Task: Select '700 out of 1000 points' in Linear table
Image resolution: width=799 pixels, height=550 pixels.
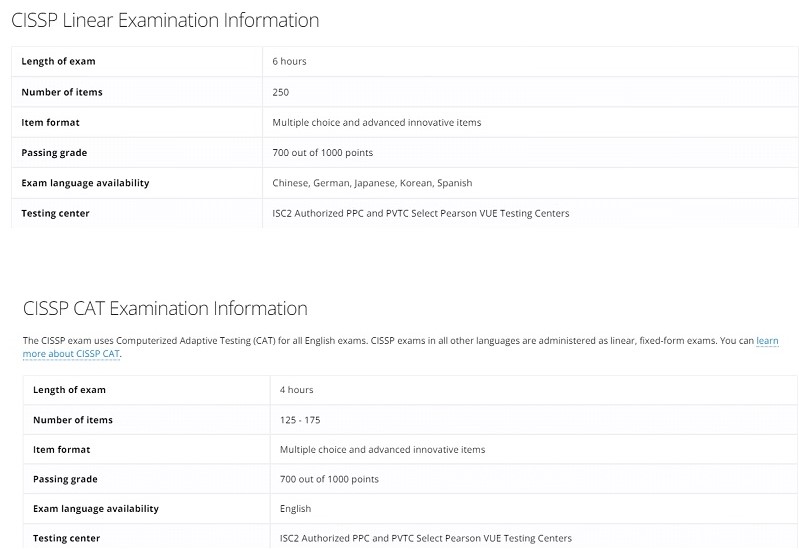Action: coord(323,153)
